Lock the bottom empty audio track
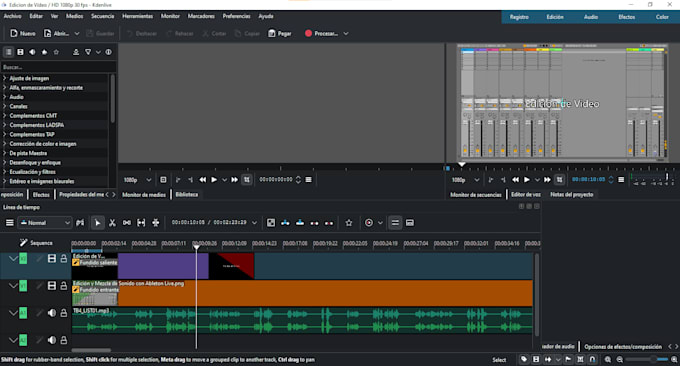The image size is (680, 366). 64,340
